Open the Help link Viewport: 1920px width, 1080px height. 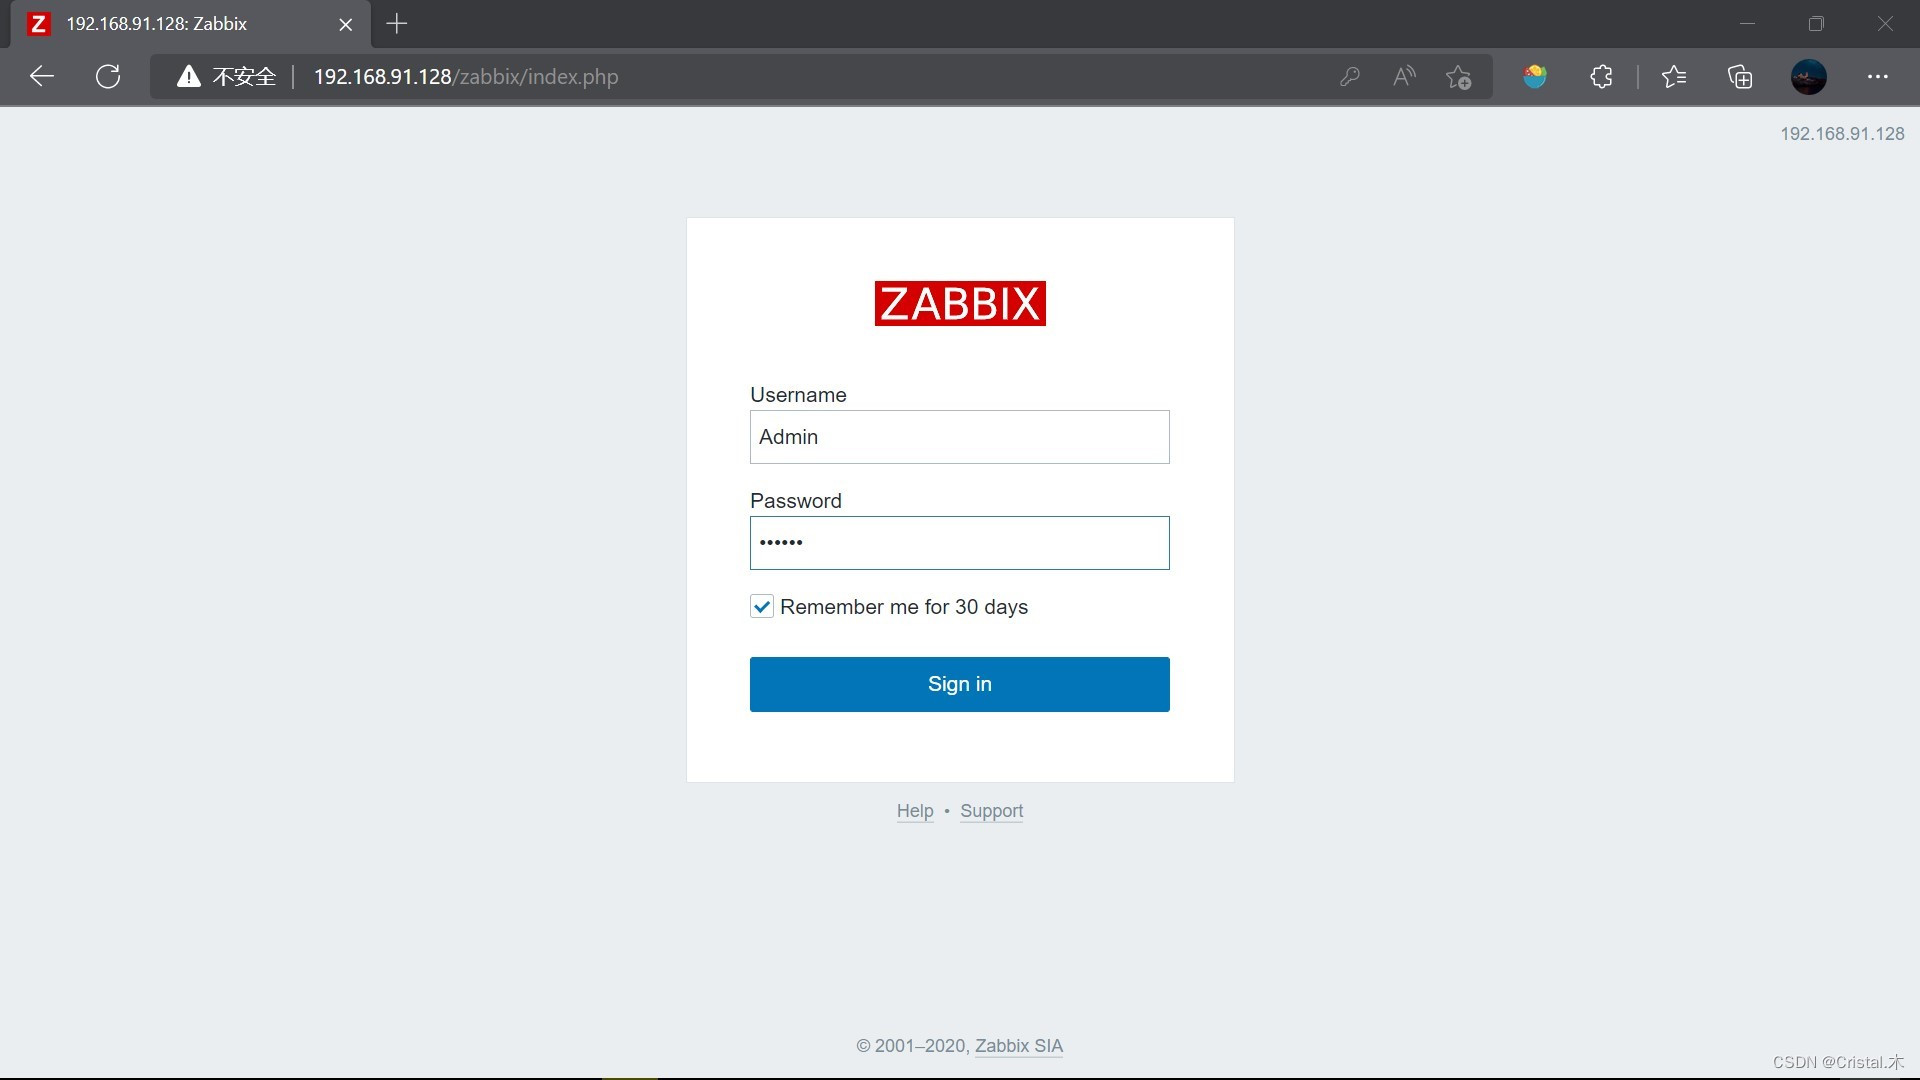(x=914, y=810)
